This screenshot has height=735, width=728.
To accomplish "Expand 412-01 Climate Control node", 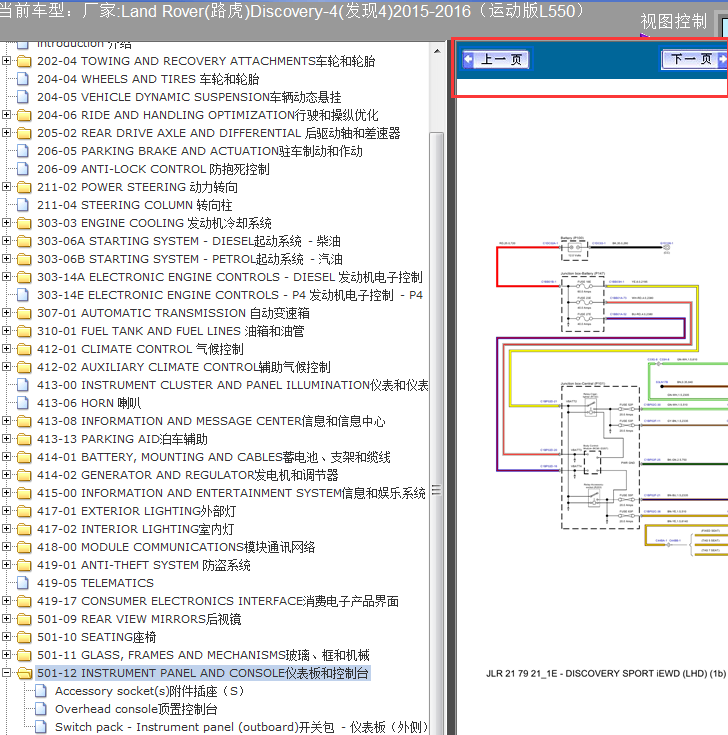I will tap(7, 349).
